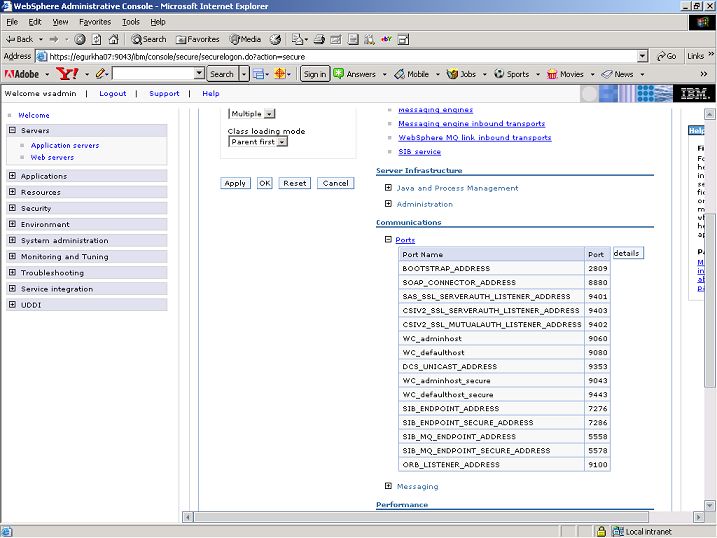This screenshot has height=538, width=717.
Task: Open the Tools menu
Action: pyautogui.click(x=131, y=22)
